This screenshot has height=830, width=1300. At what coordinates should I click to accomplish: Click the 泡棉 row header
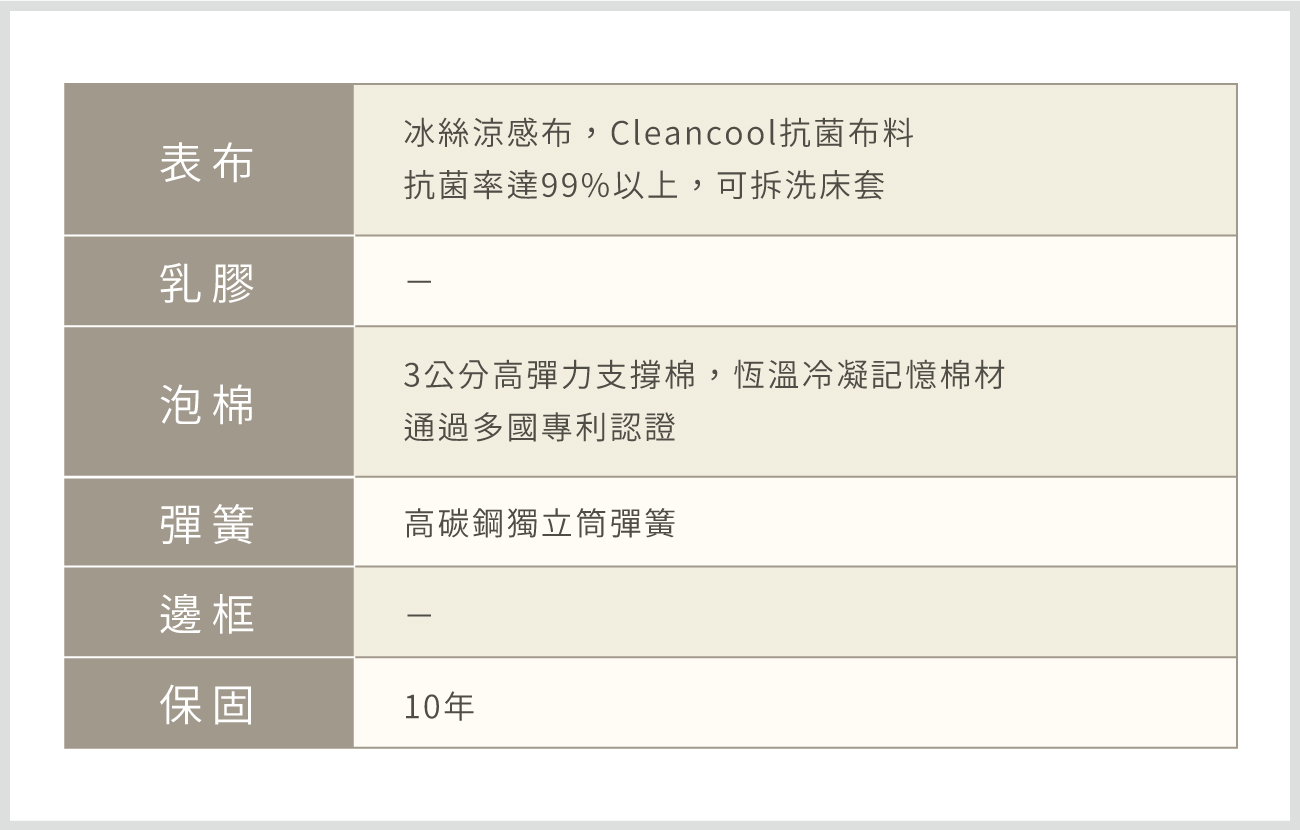208,402
